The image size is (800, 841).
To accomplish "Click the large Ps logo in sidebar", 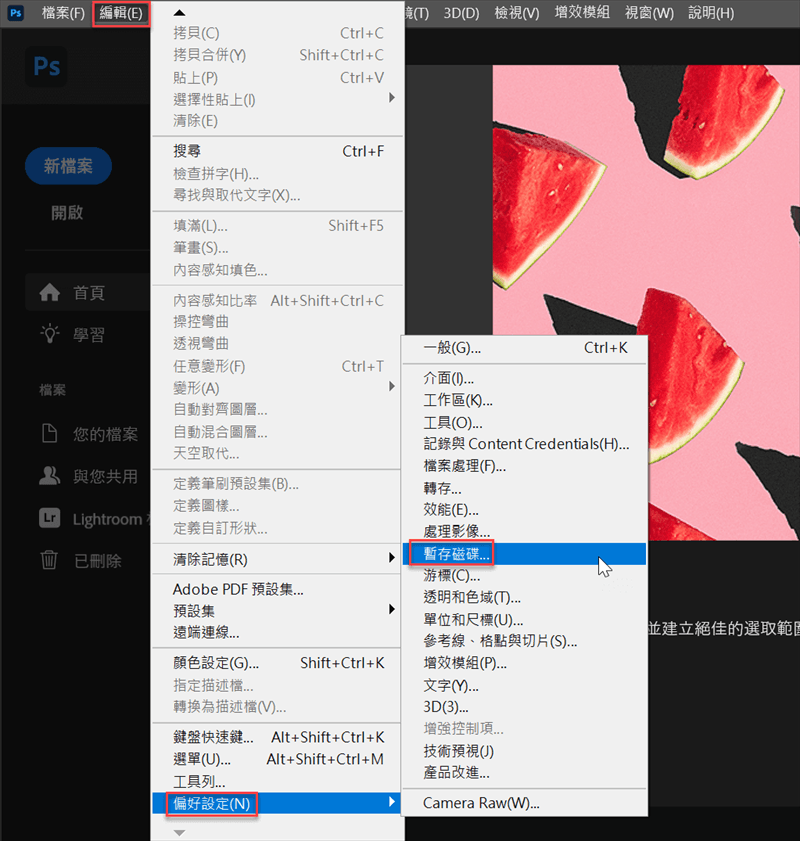I will [x=46, y=67].
